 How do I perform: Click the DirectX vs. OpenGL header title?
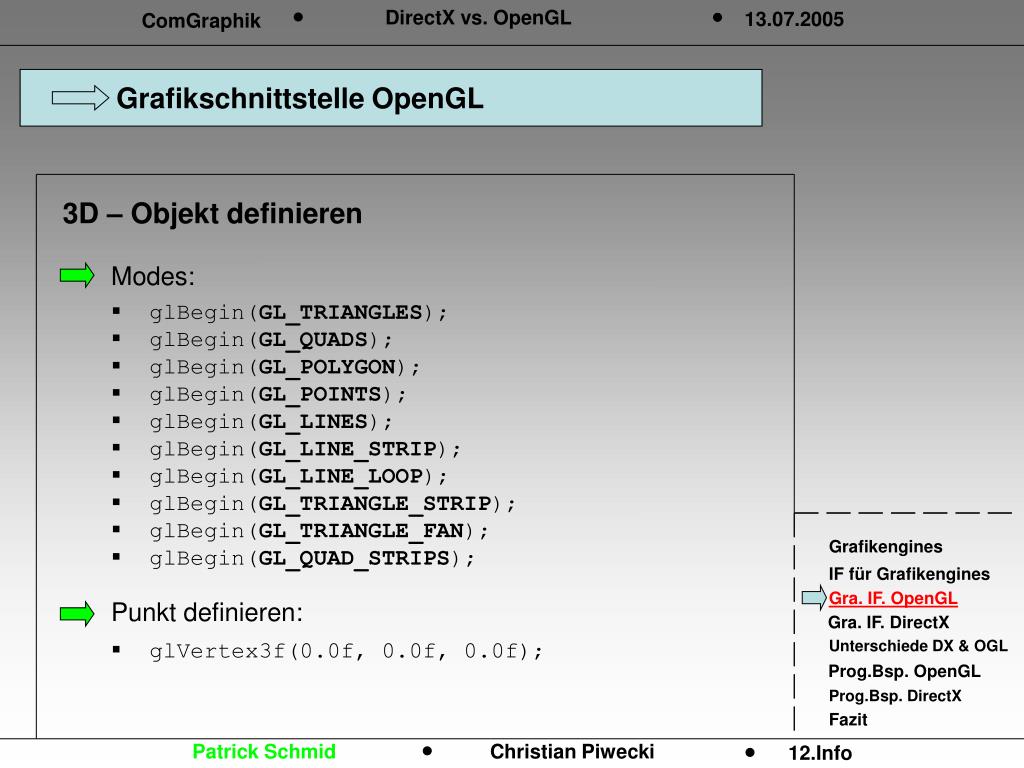478,18
